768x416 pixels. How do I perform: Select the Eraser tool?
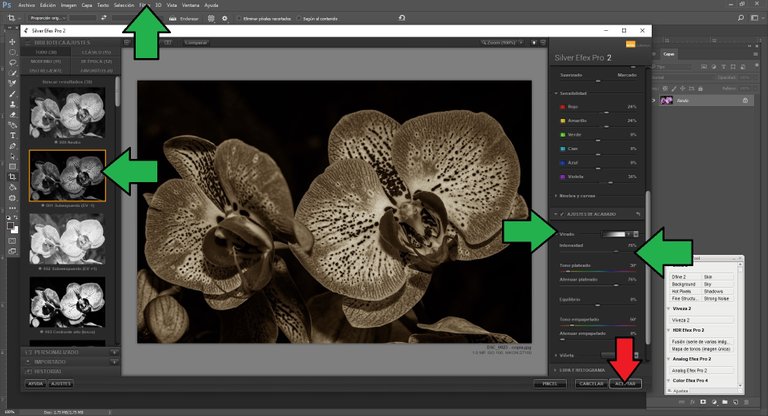pyautogui.click(x=12, y=115)
